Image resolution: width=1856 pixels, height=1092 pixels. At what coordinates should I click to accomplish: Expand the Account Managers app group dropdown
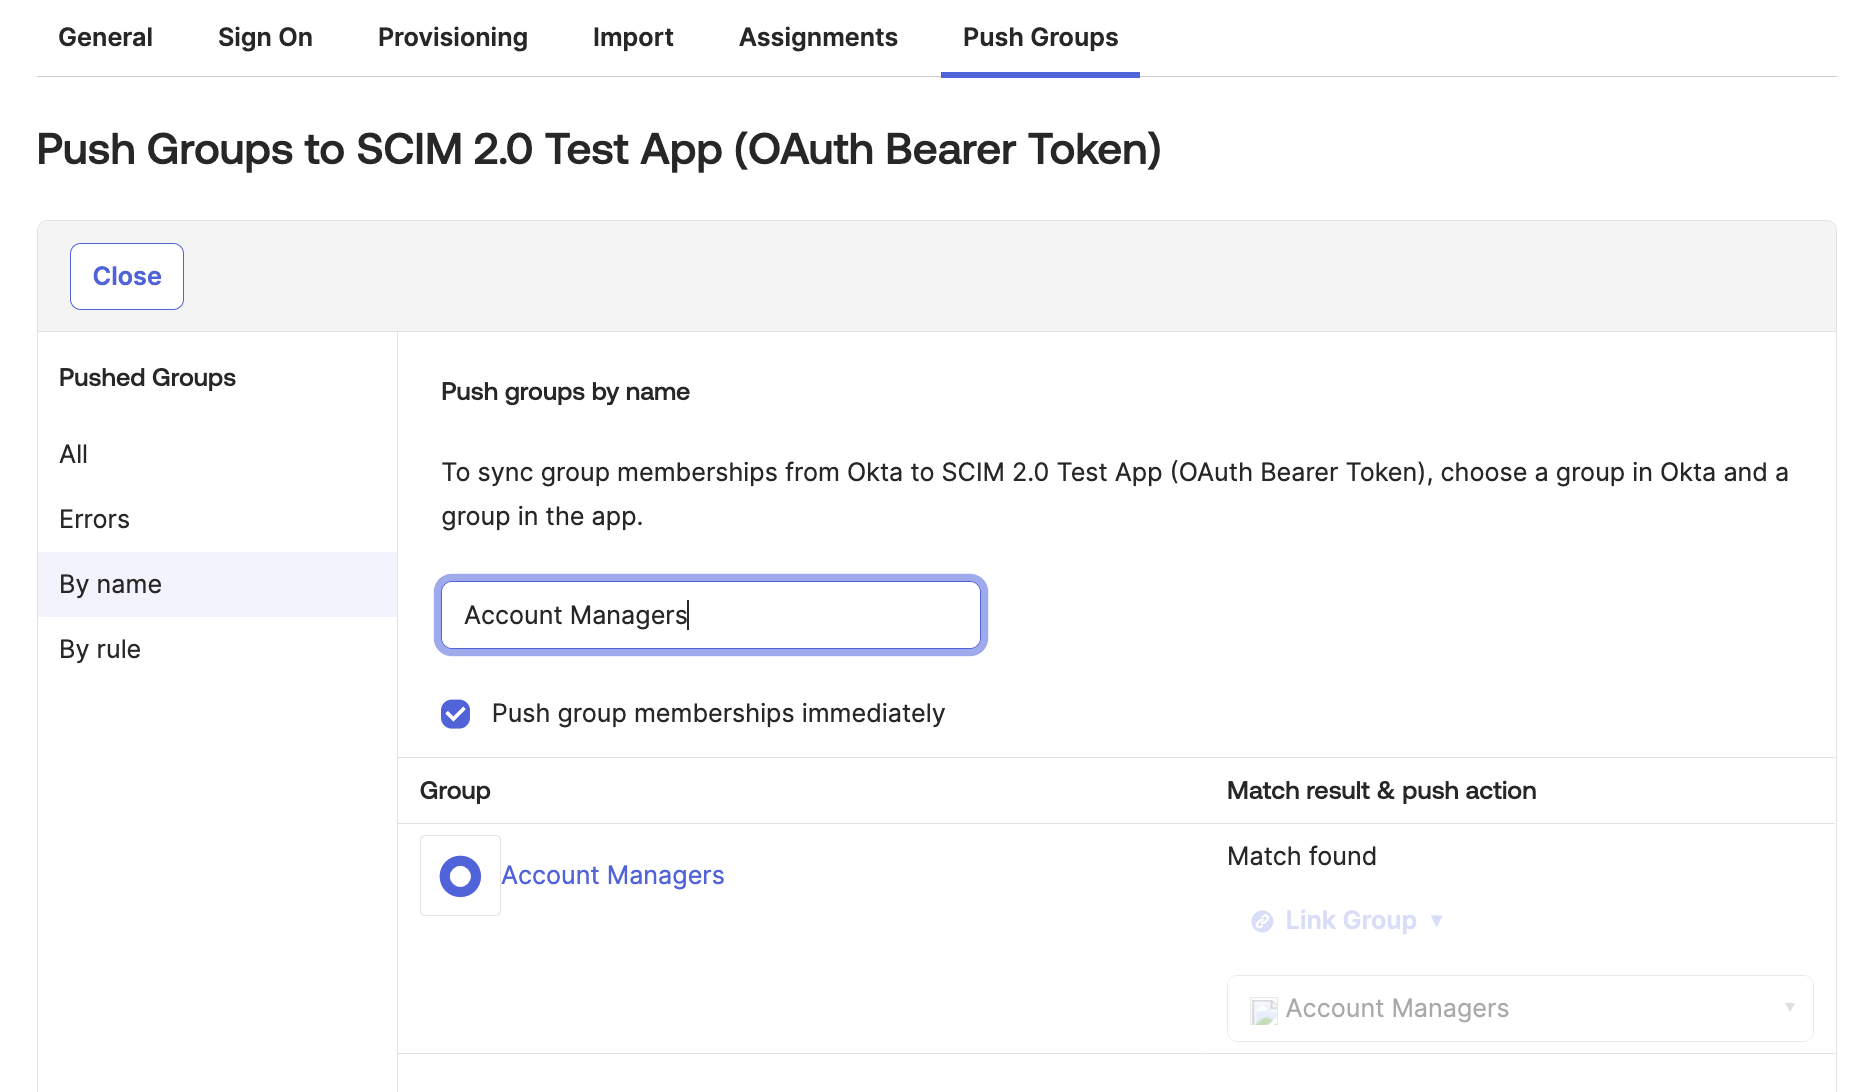[x=1520, y=1009]
